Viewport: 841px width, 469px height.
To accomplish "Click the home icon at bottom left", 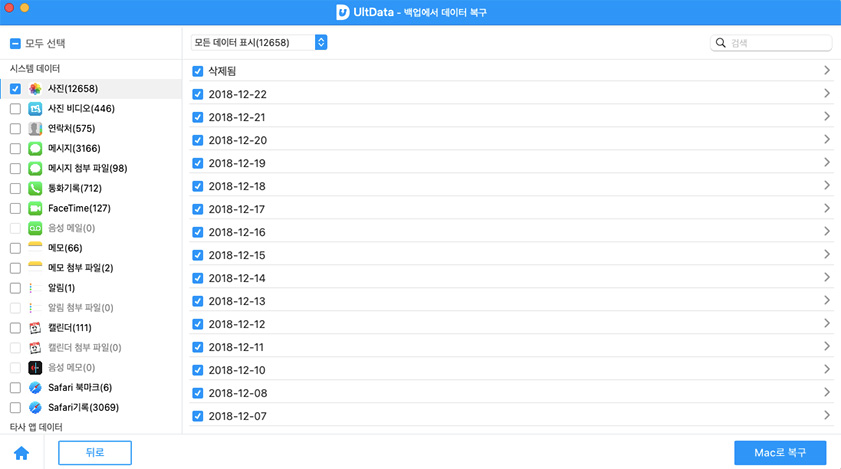I will click(21, 453).
